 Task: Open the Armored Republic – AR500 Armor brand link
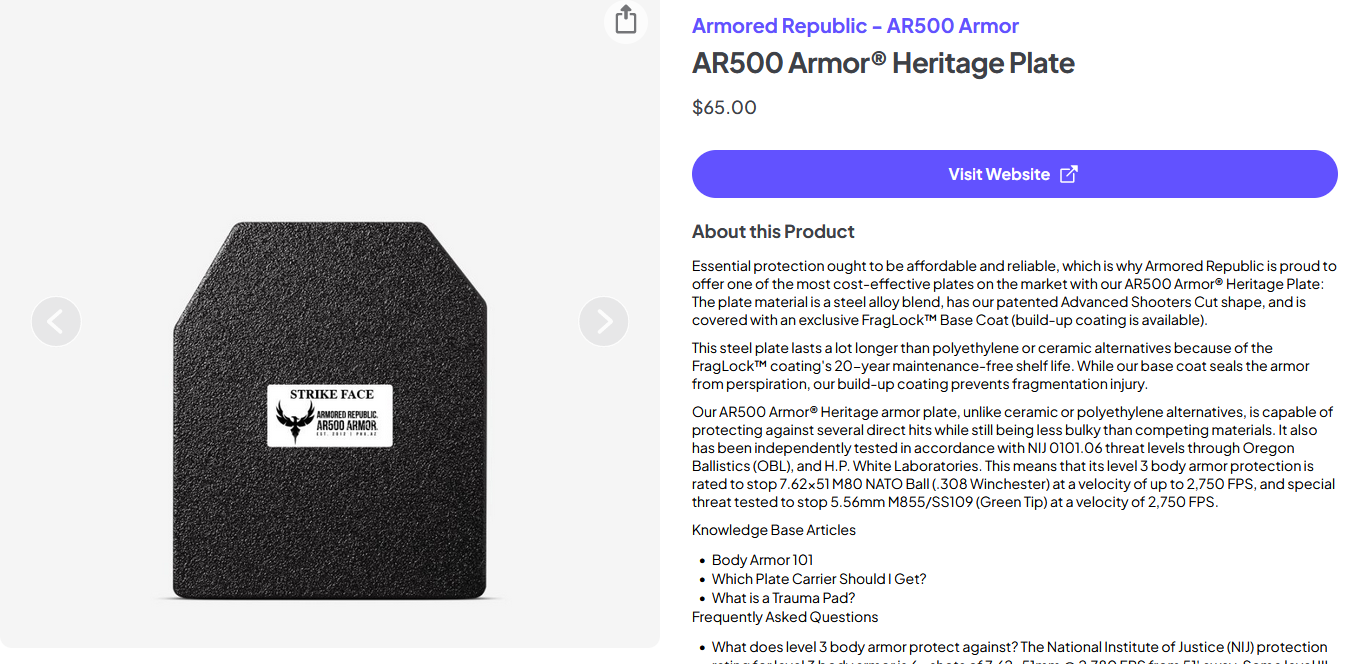(855, 26)
